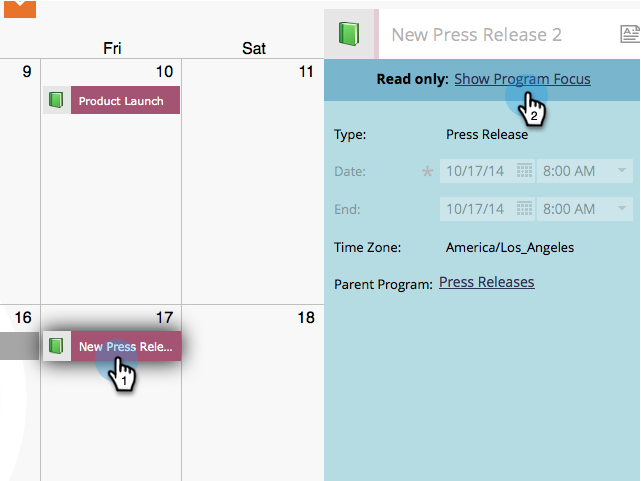
Task: Click the orange icon at top left
Action: pyautogui.click(x=20, y=9)
